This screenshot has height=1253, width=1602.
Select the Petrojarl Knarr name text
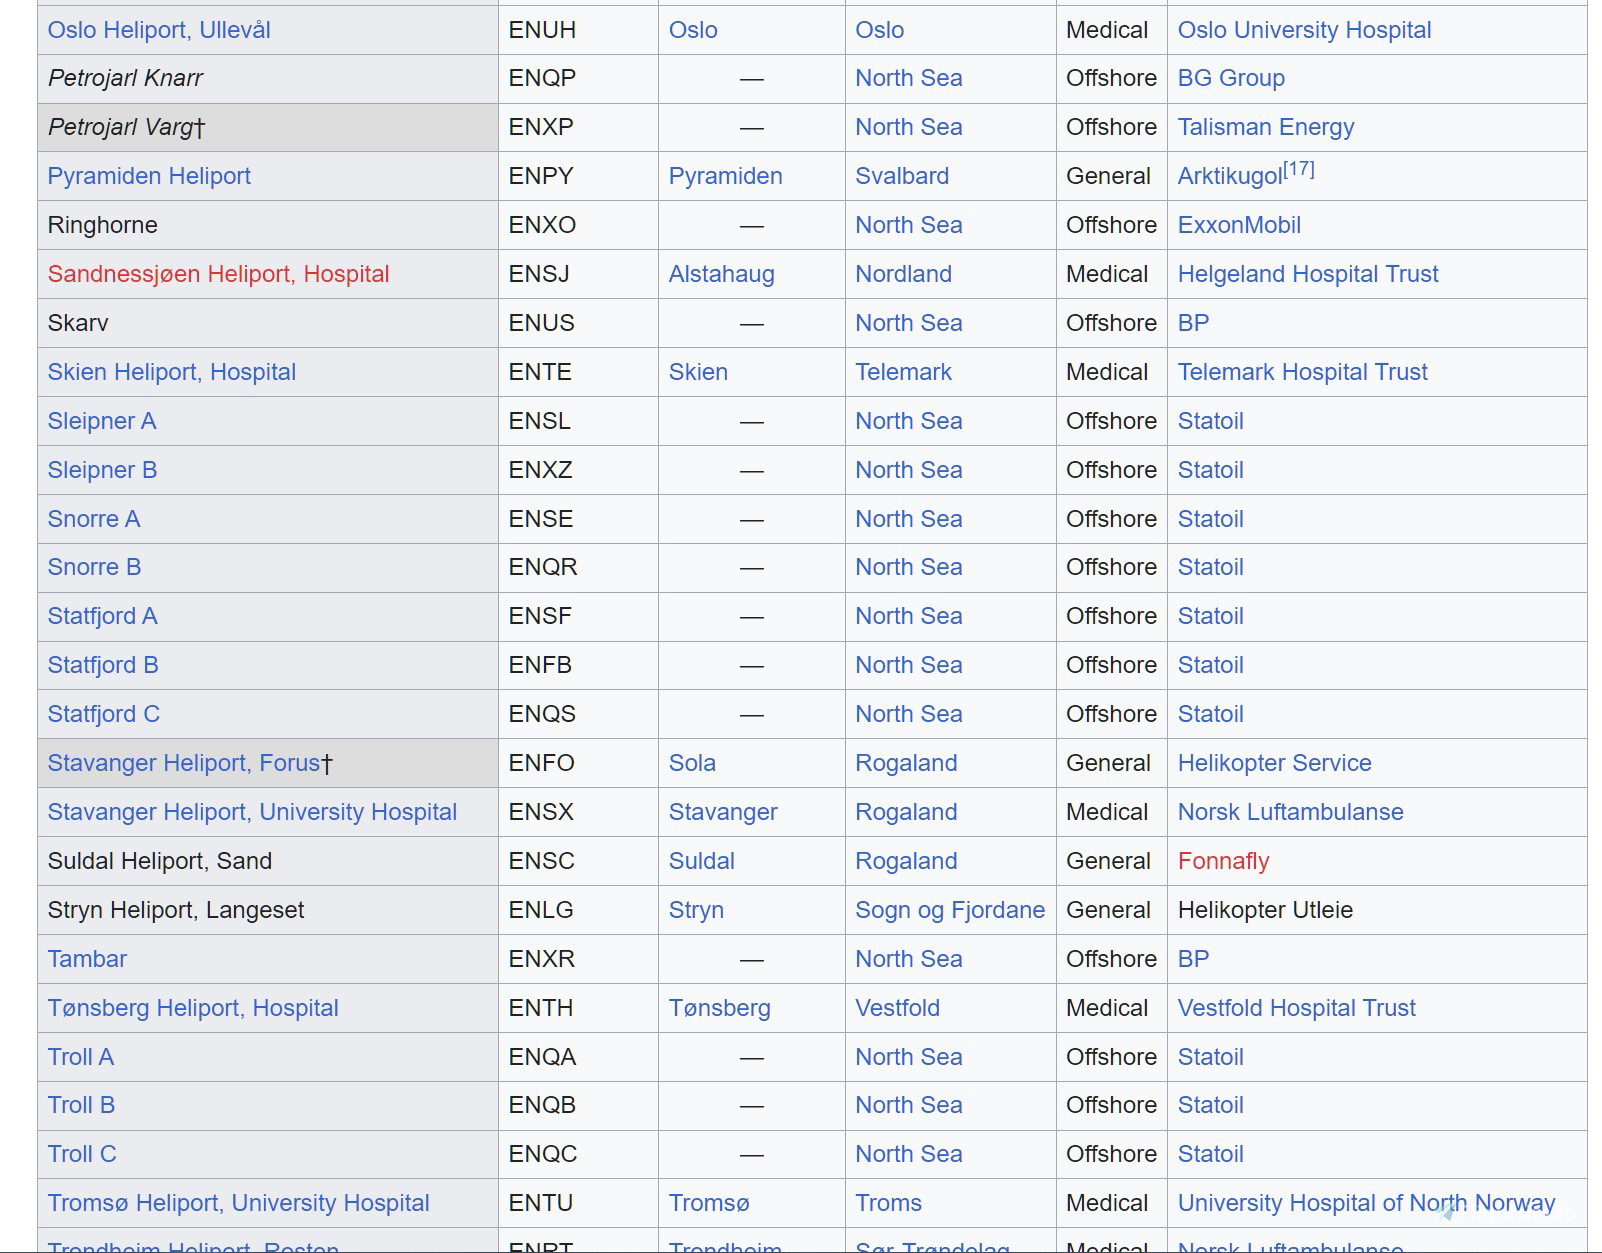(x=125, y=78)
